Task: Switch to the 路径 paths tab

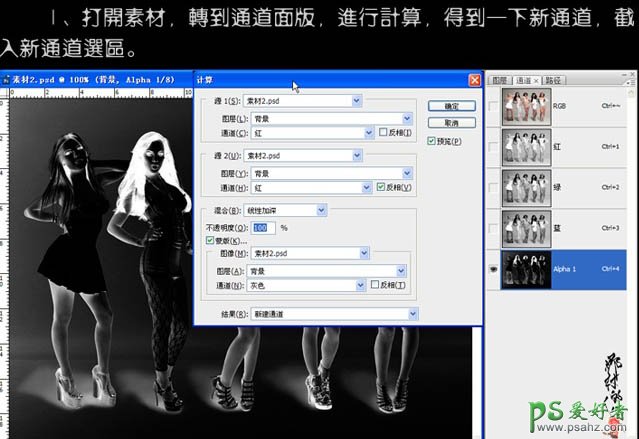Action: pyautogui.click(x=553, y=79)
